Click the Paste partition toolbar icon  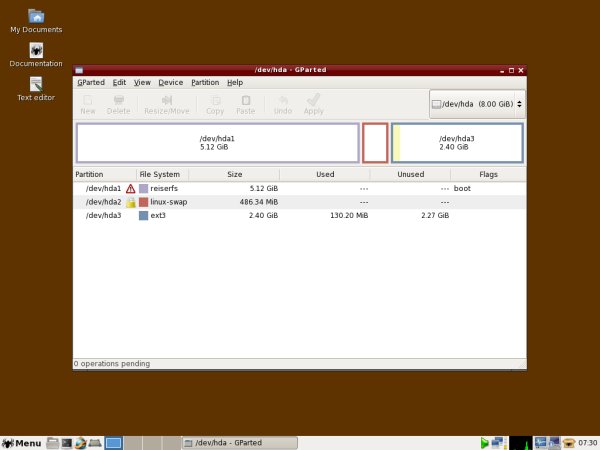245,104
